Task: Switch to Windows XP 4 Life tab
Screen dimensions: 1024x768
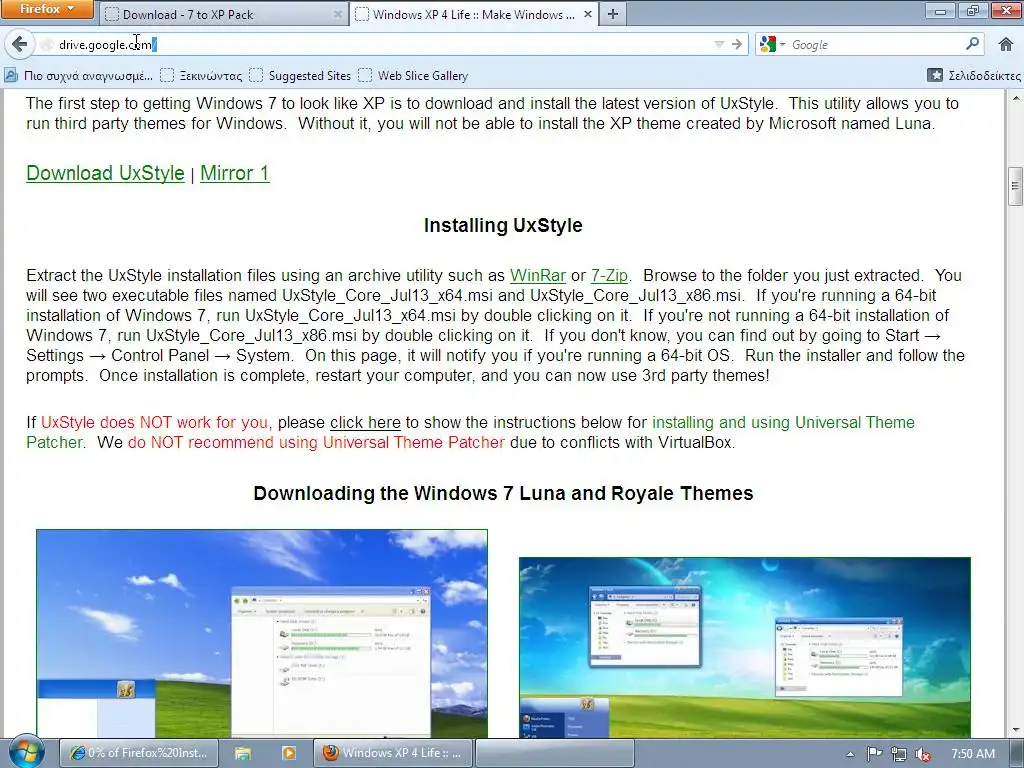Action: pos(474,14)
